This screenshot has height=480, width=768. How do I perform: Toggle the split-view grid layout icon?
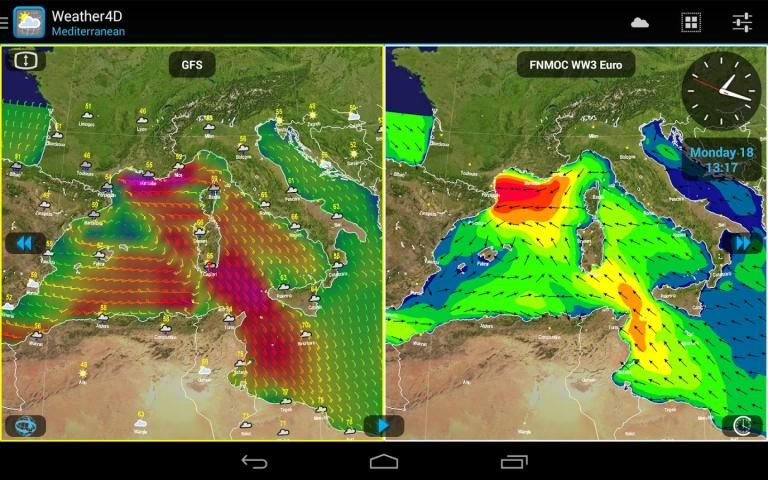pos(691,22)
